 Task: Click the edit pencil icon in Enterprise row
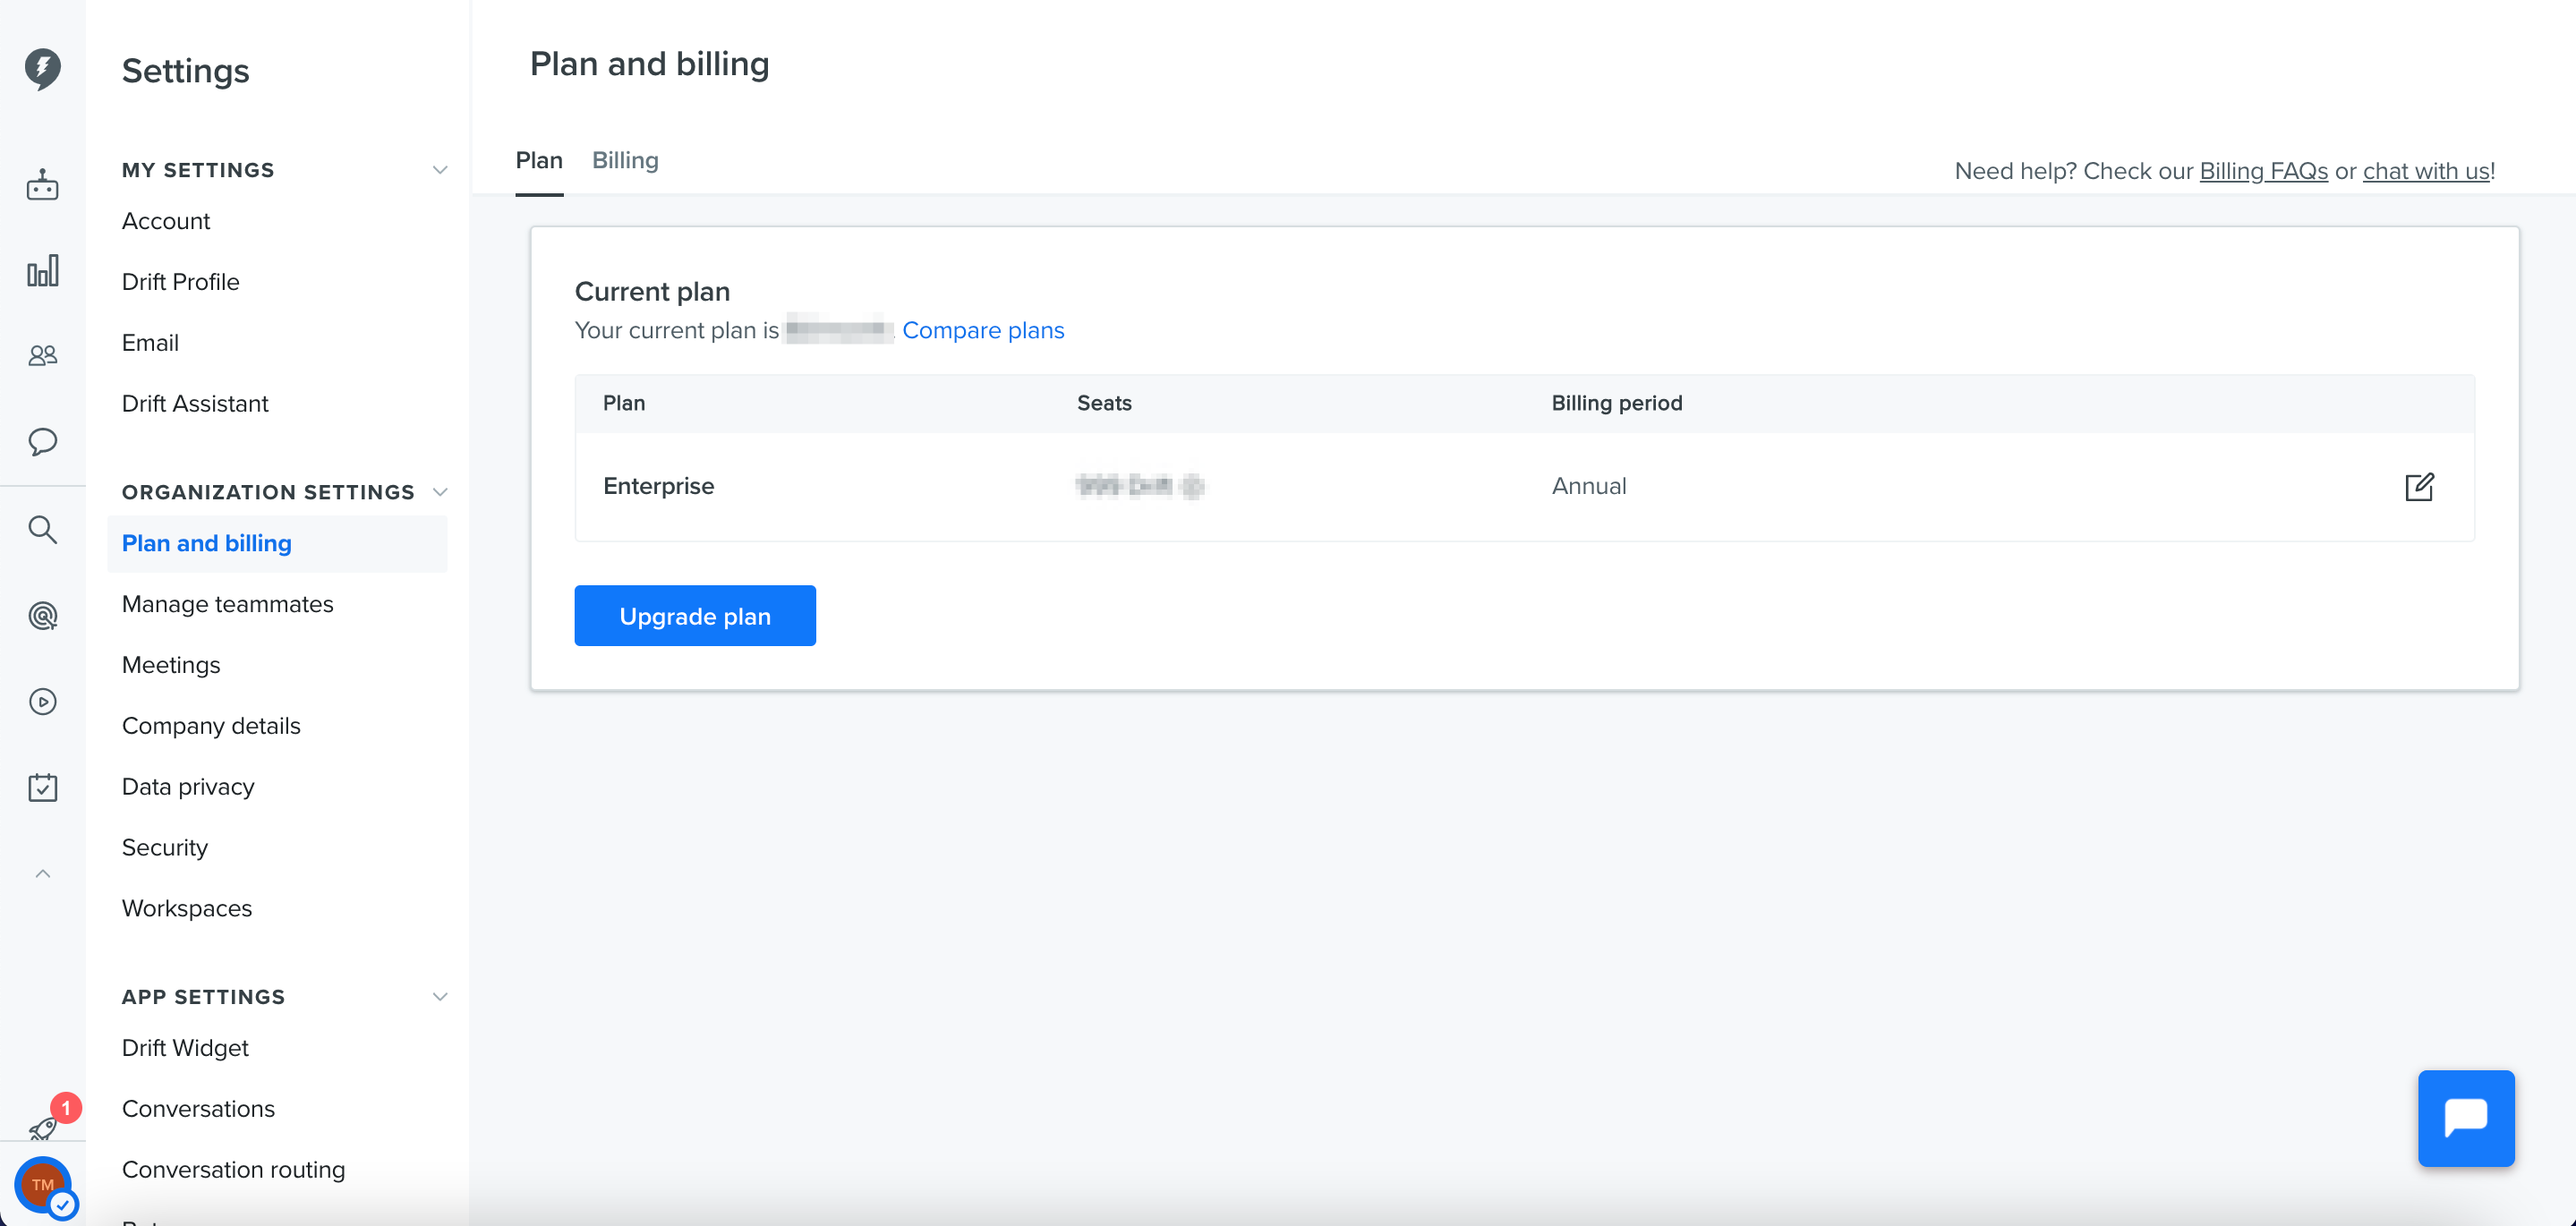[2419, 486]
